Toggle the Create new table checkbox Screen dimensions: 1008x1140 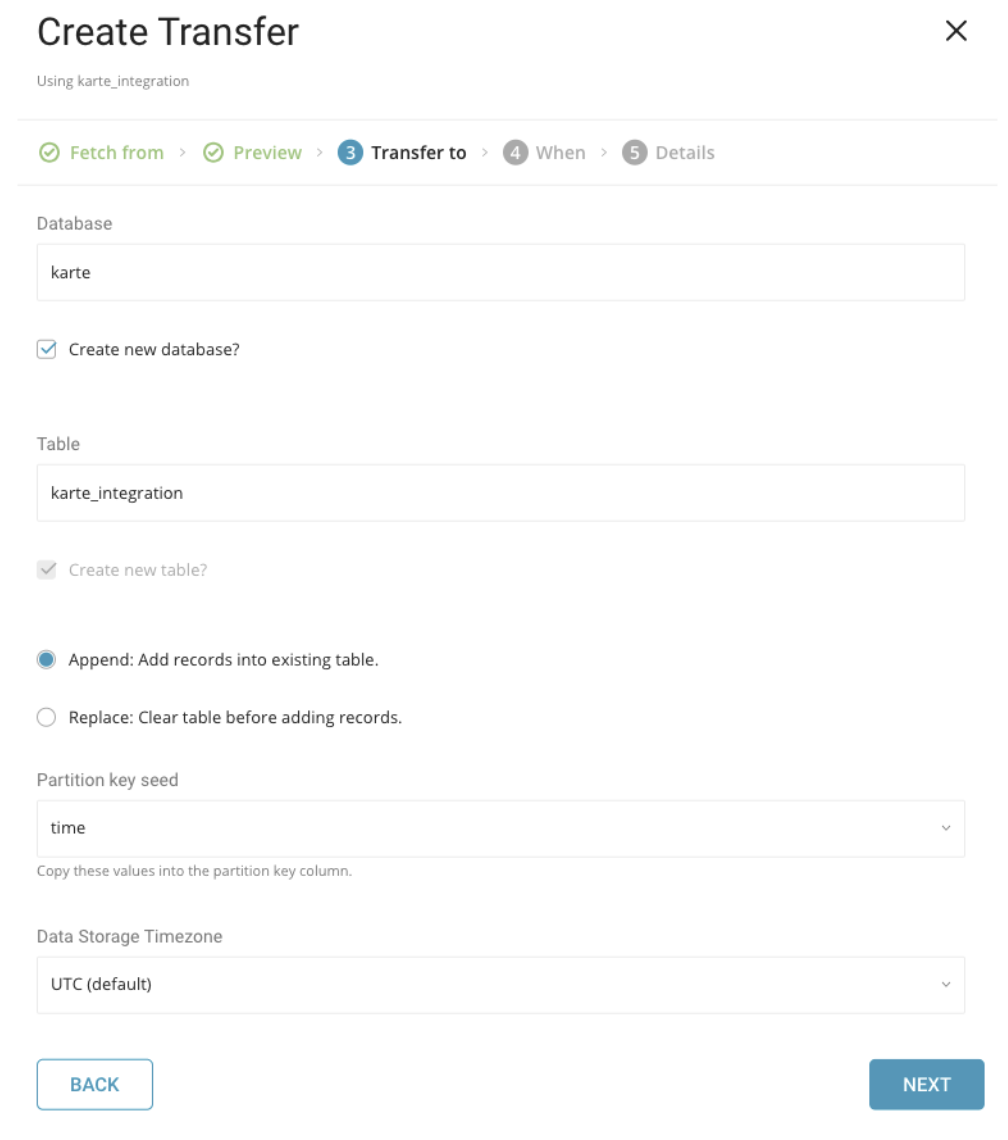click(46, 570)
